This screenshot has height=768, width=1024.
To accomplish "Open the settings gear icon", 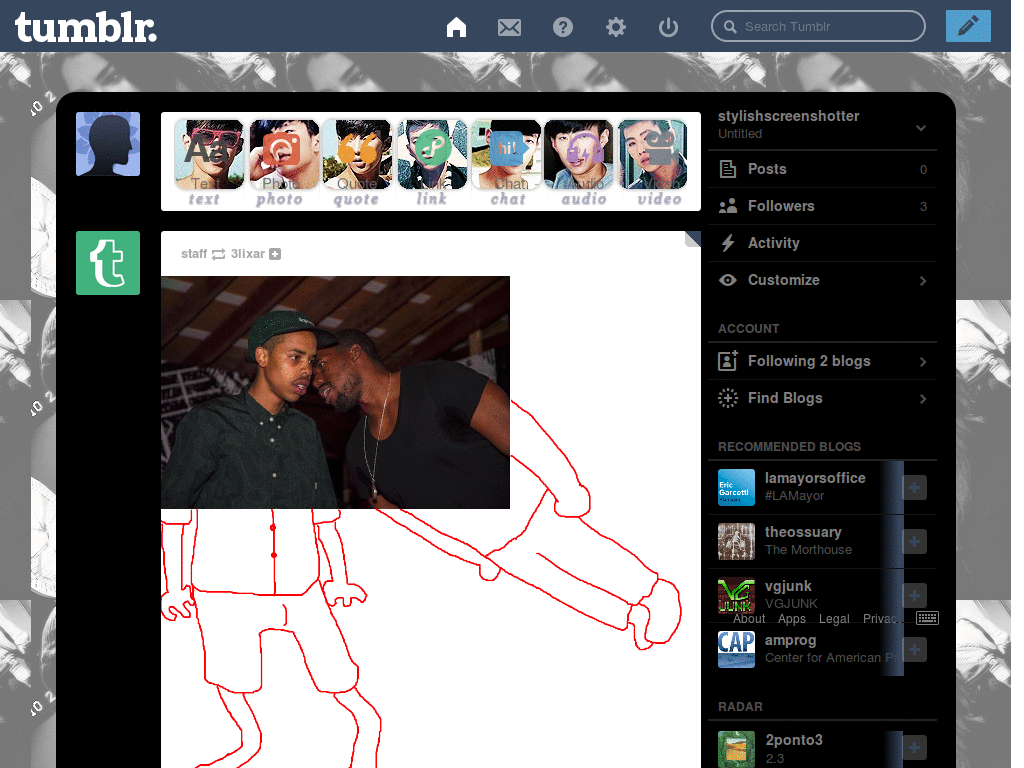I will click(615, 27).
